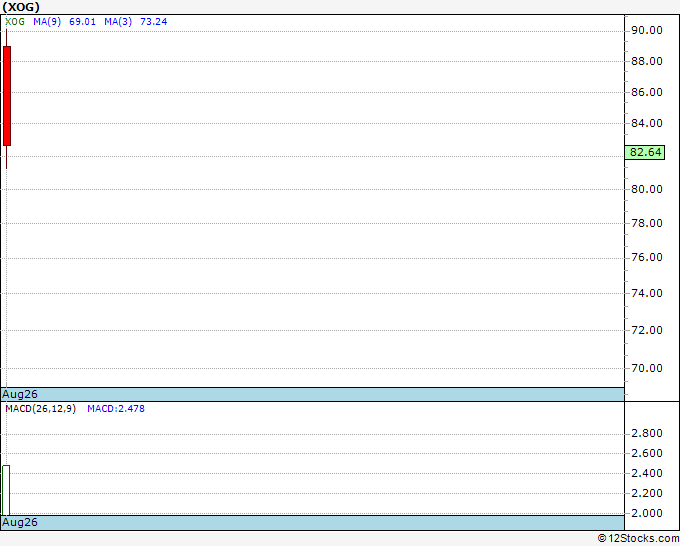
Task: Click the MACD(26,12,9) indicator label
Action: pyautogui.click(x=40, y=409)
